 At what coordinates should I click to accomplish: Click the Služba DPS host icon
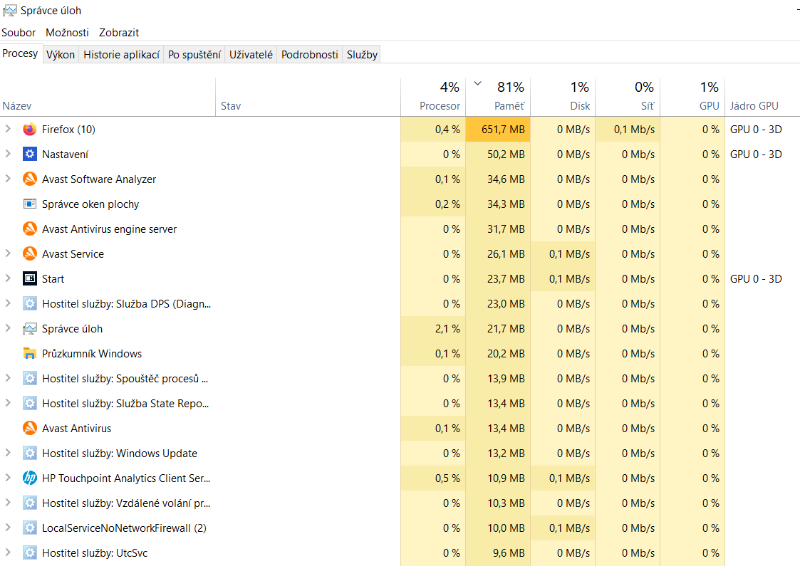click(x=30, y=304)
